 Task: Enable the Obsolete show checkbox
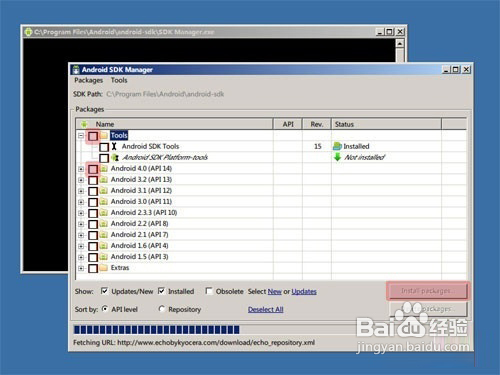(209, 291)
